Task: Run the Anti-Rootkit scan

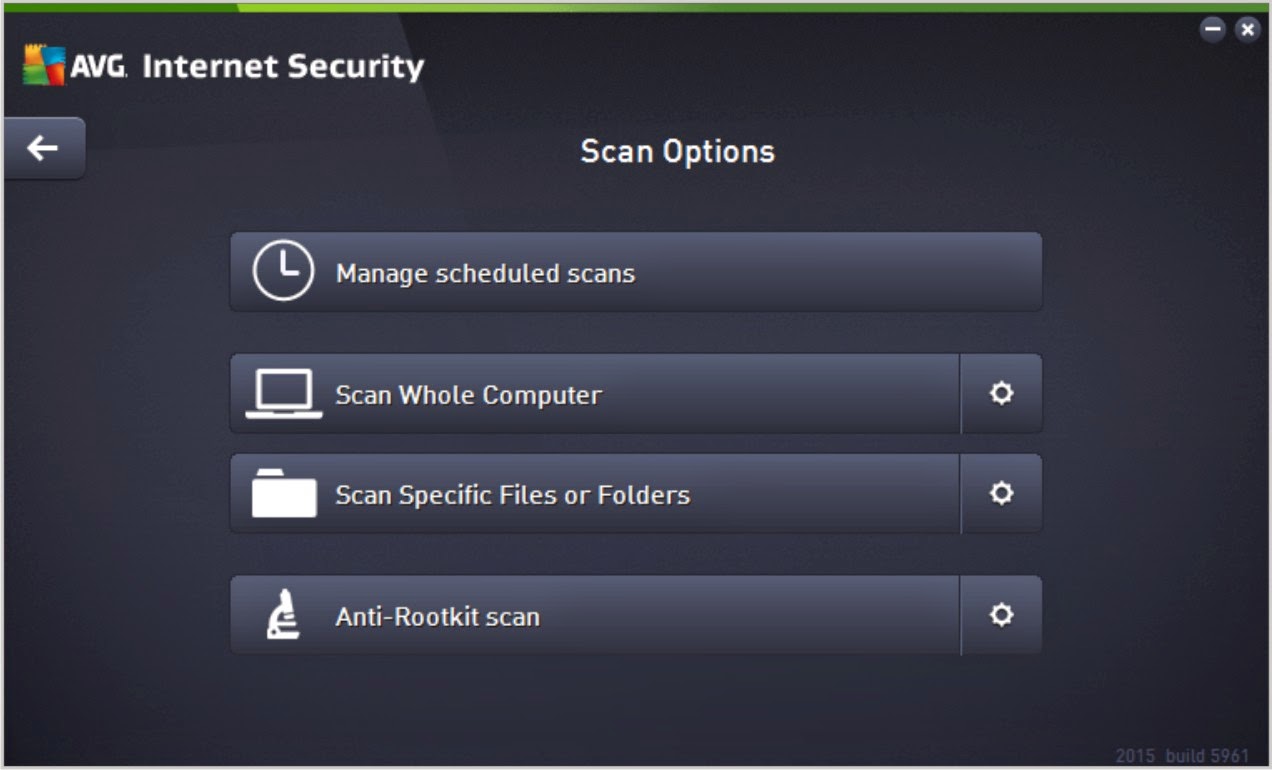Action: coord(437,616)
